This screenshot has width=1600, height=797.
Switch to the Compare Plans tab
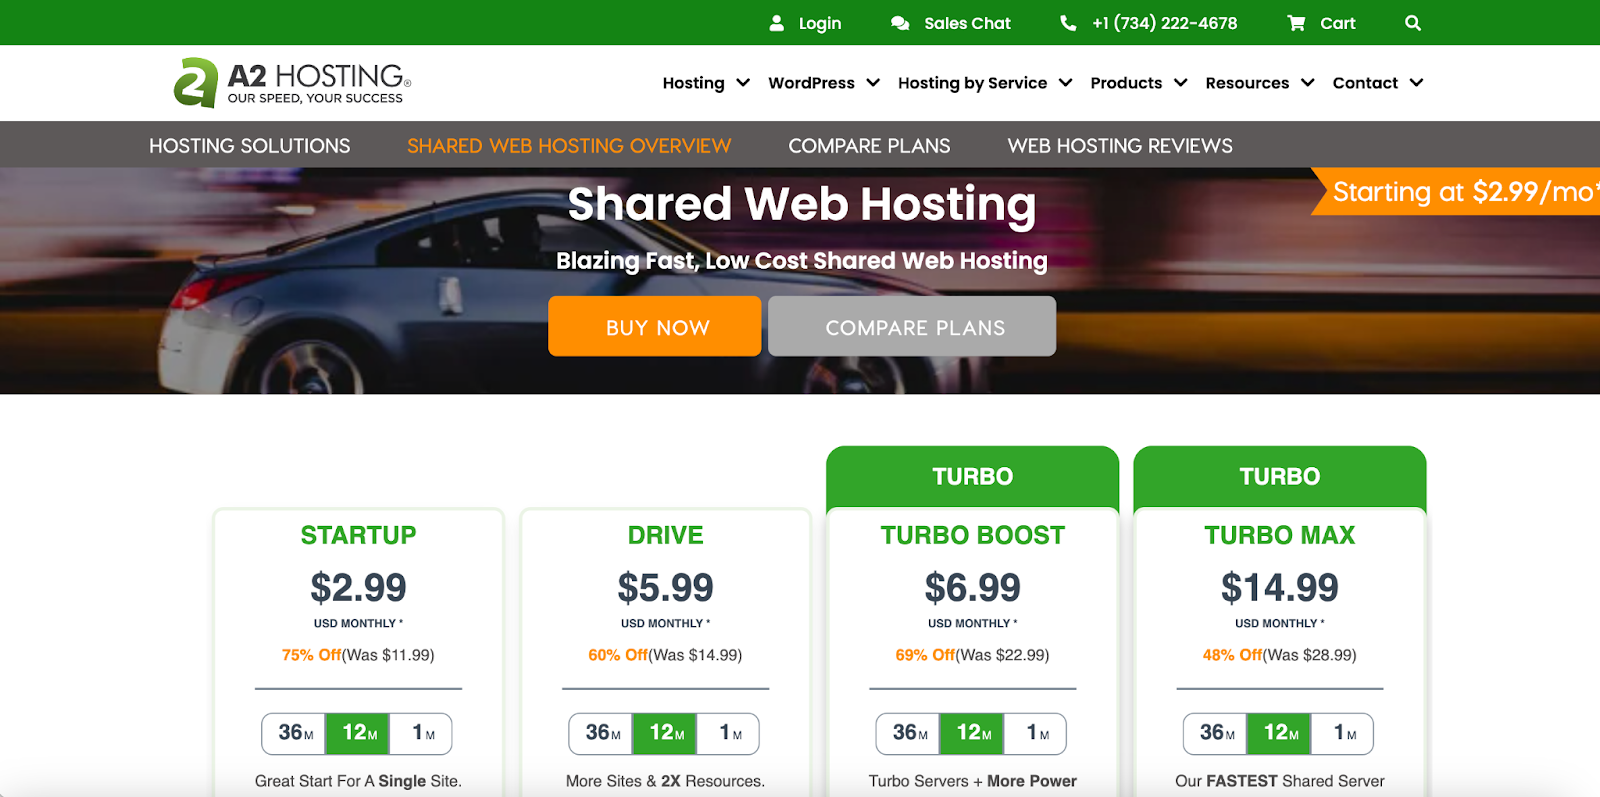coord(869,146)
